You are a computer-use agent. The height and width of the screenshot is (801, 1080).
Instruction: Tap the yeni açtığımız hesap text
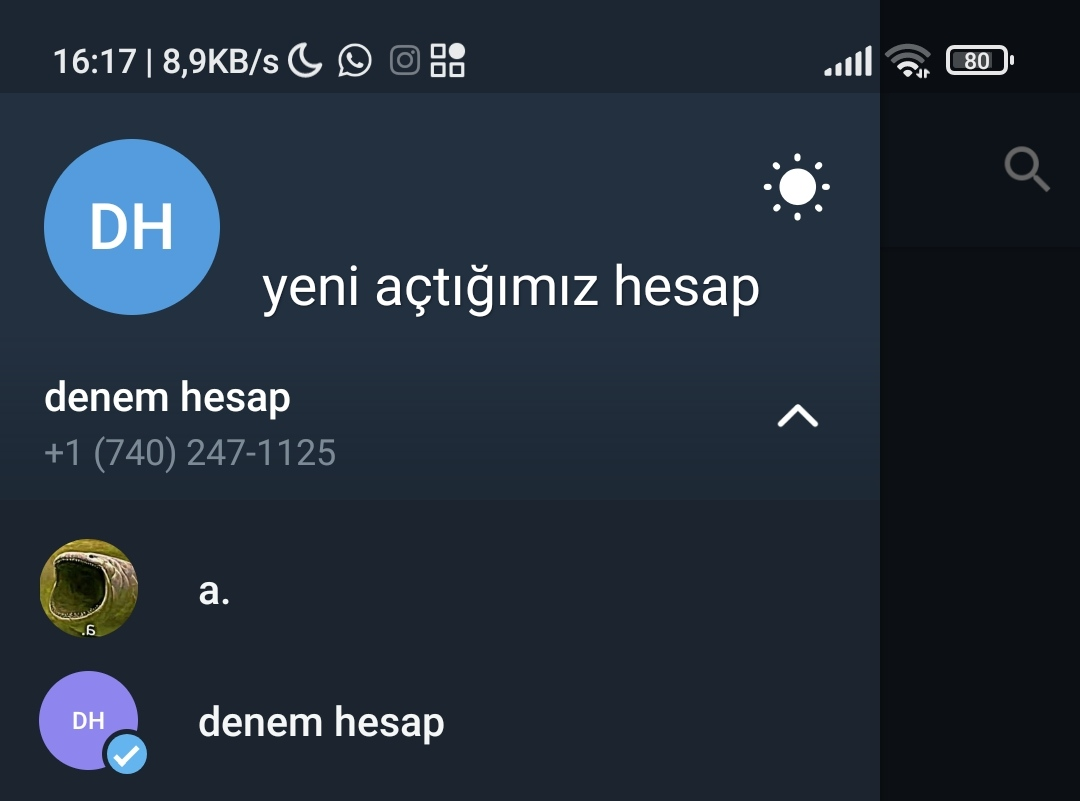(510, 287)
